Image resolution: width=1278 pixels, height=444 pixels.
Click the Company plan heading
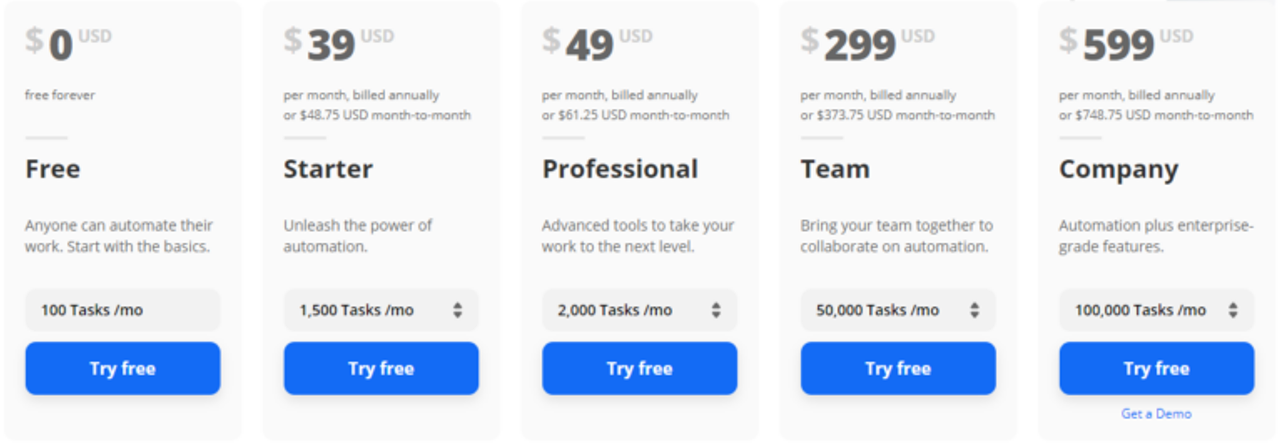point(1119,169)
